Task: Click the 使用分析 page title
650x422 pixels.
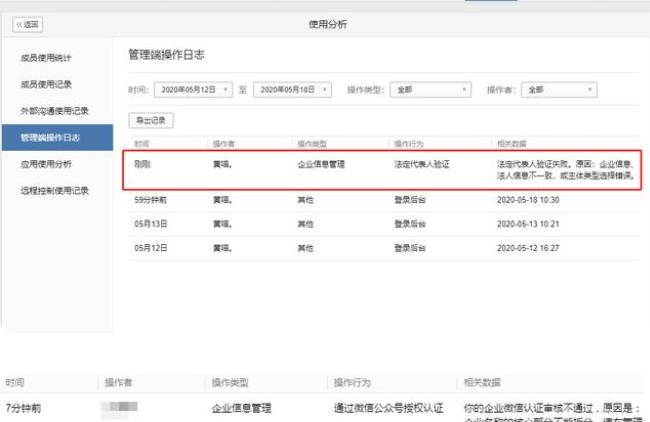Action: point(327,24)
